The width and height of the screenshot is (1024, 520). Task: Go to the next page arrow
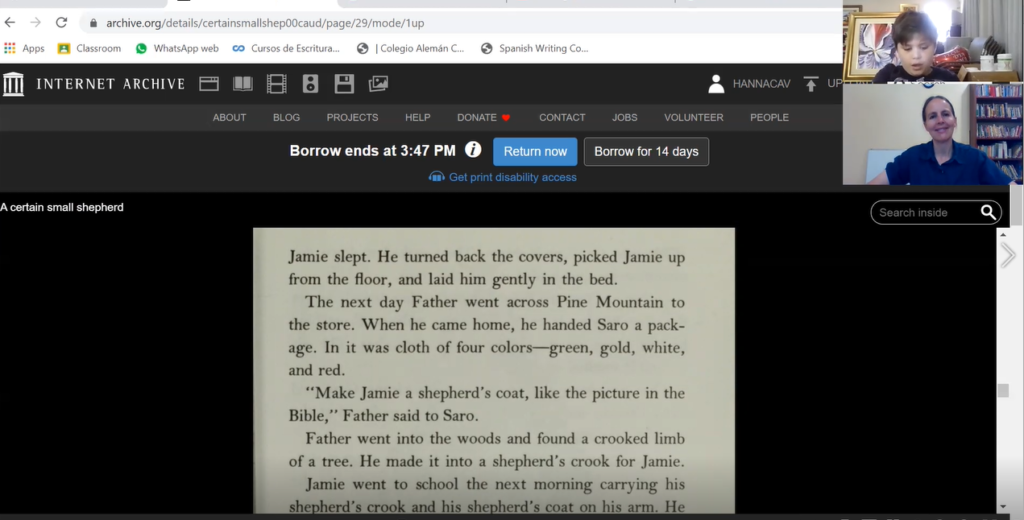click(x=1007, y=256)
